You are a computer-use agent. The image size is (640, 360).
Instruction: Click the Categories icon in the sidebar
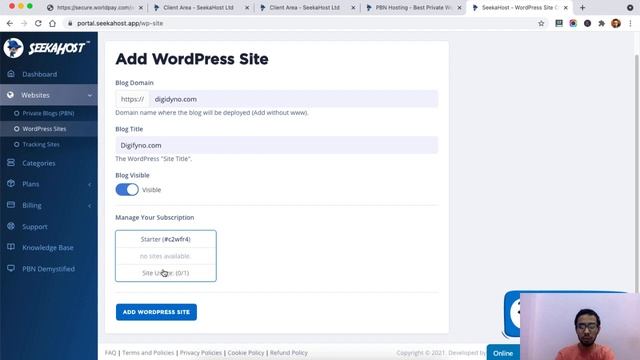click(11, 162)
